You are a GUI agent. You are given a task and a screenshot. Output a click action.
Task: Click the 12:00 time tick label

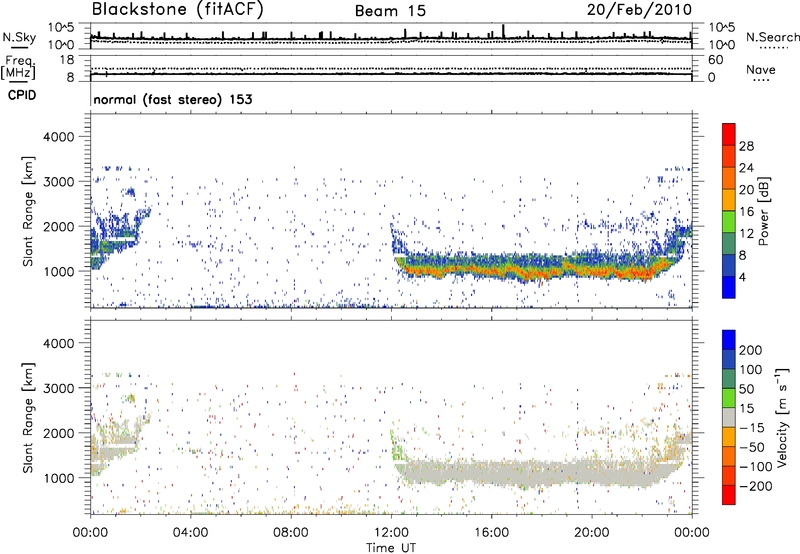tap(391, 533)
